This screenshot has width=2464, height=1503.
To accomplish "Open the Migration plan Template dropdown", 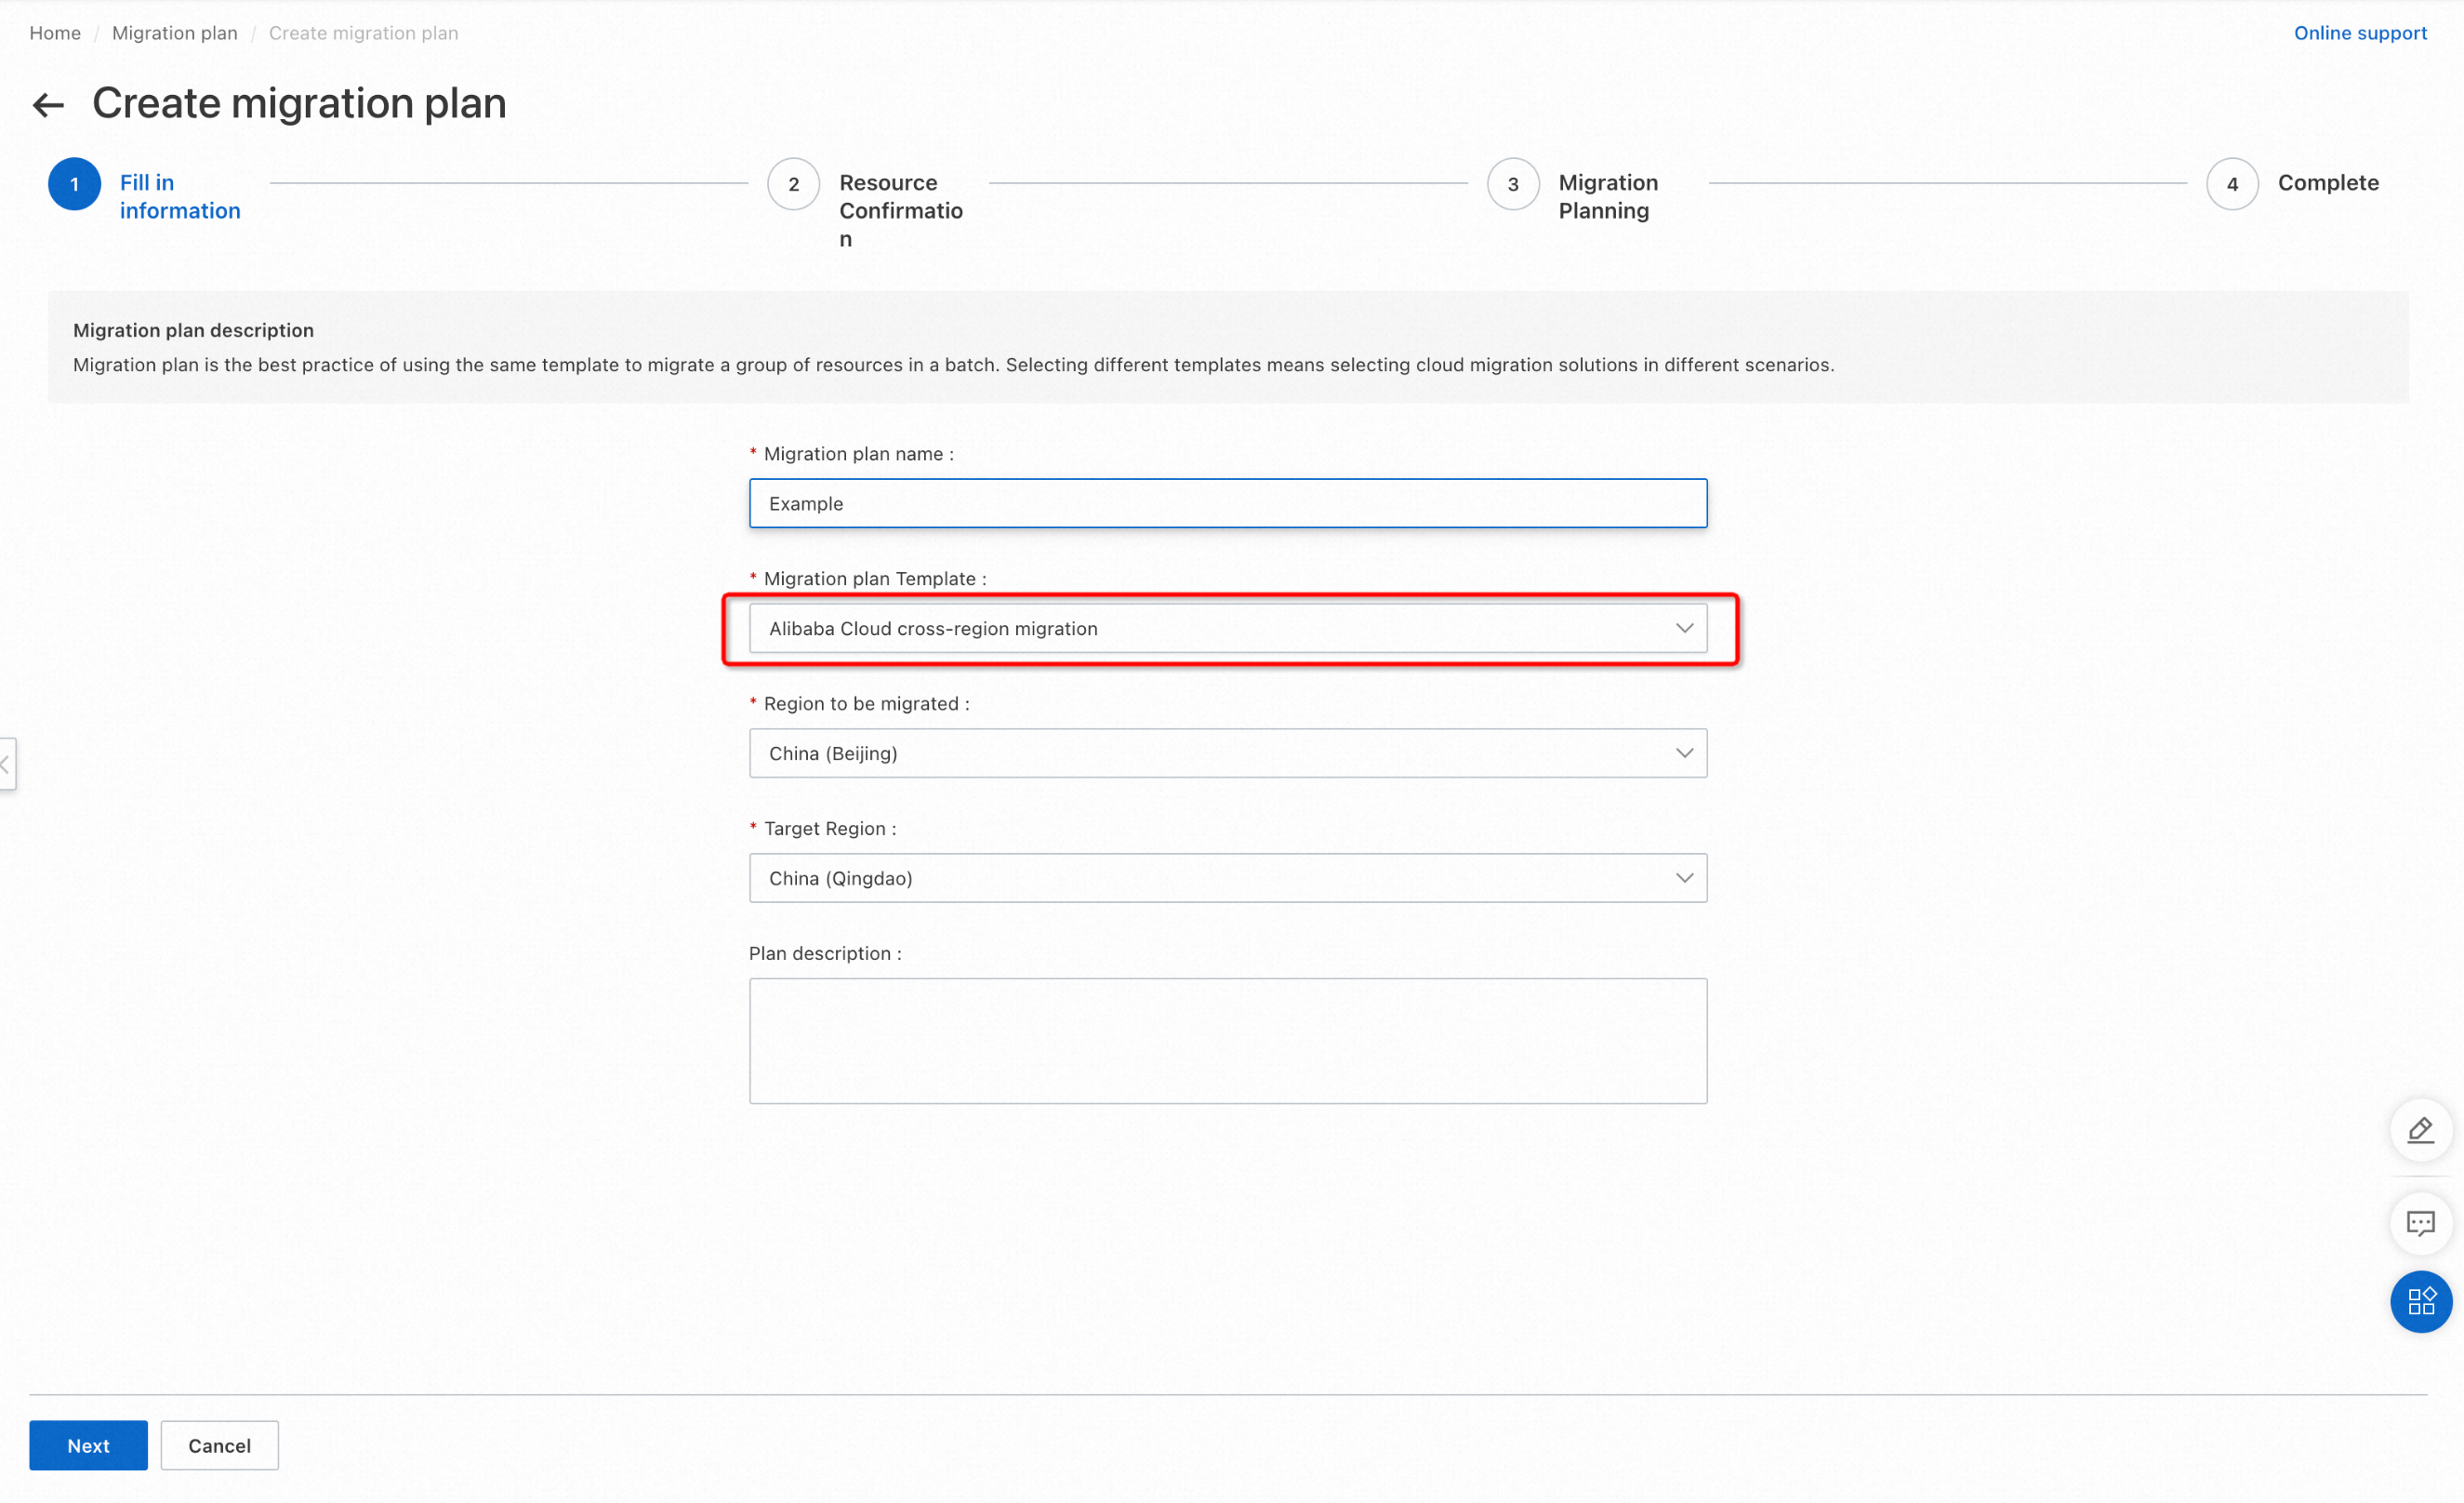I will 1227,628.
